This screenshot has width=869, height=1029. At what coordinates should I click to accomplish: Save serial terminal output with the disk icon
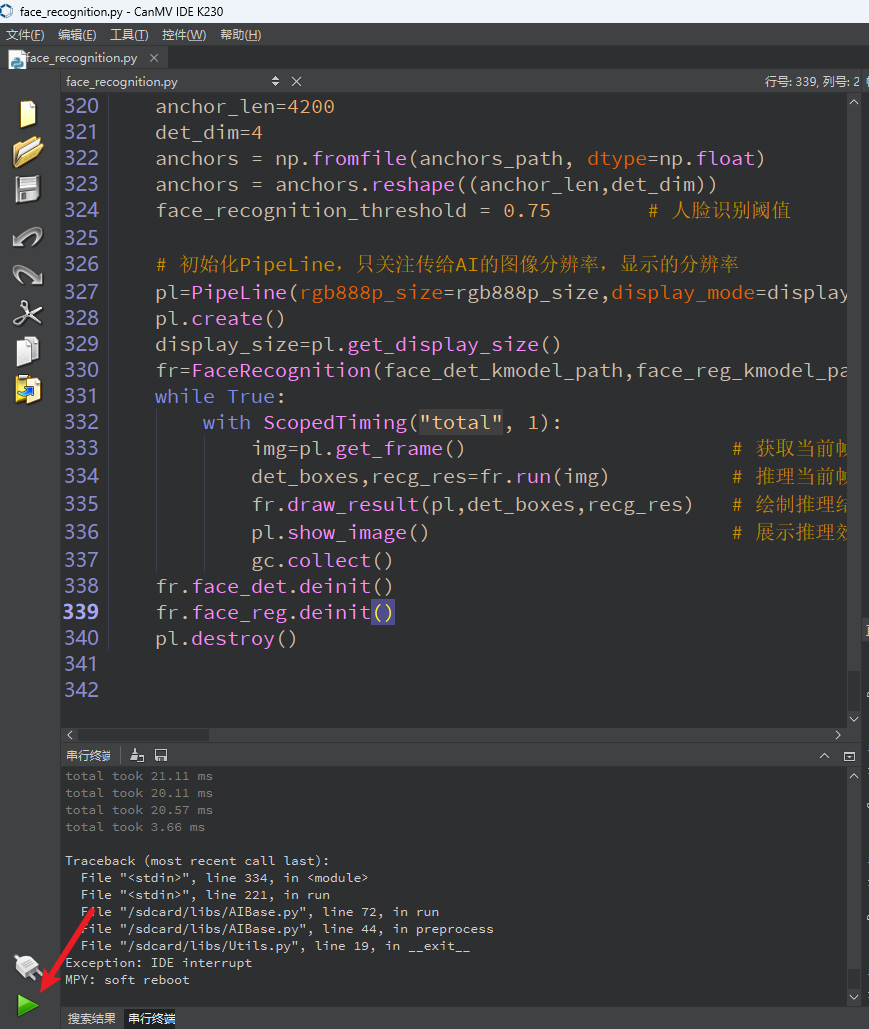coord(161,755)
